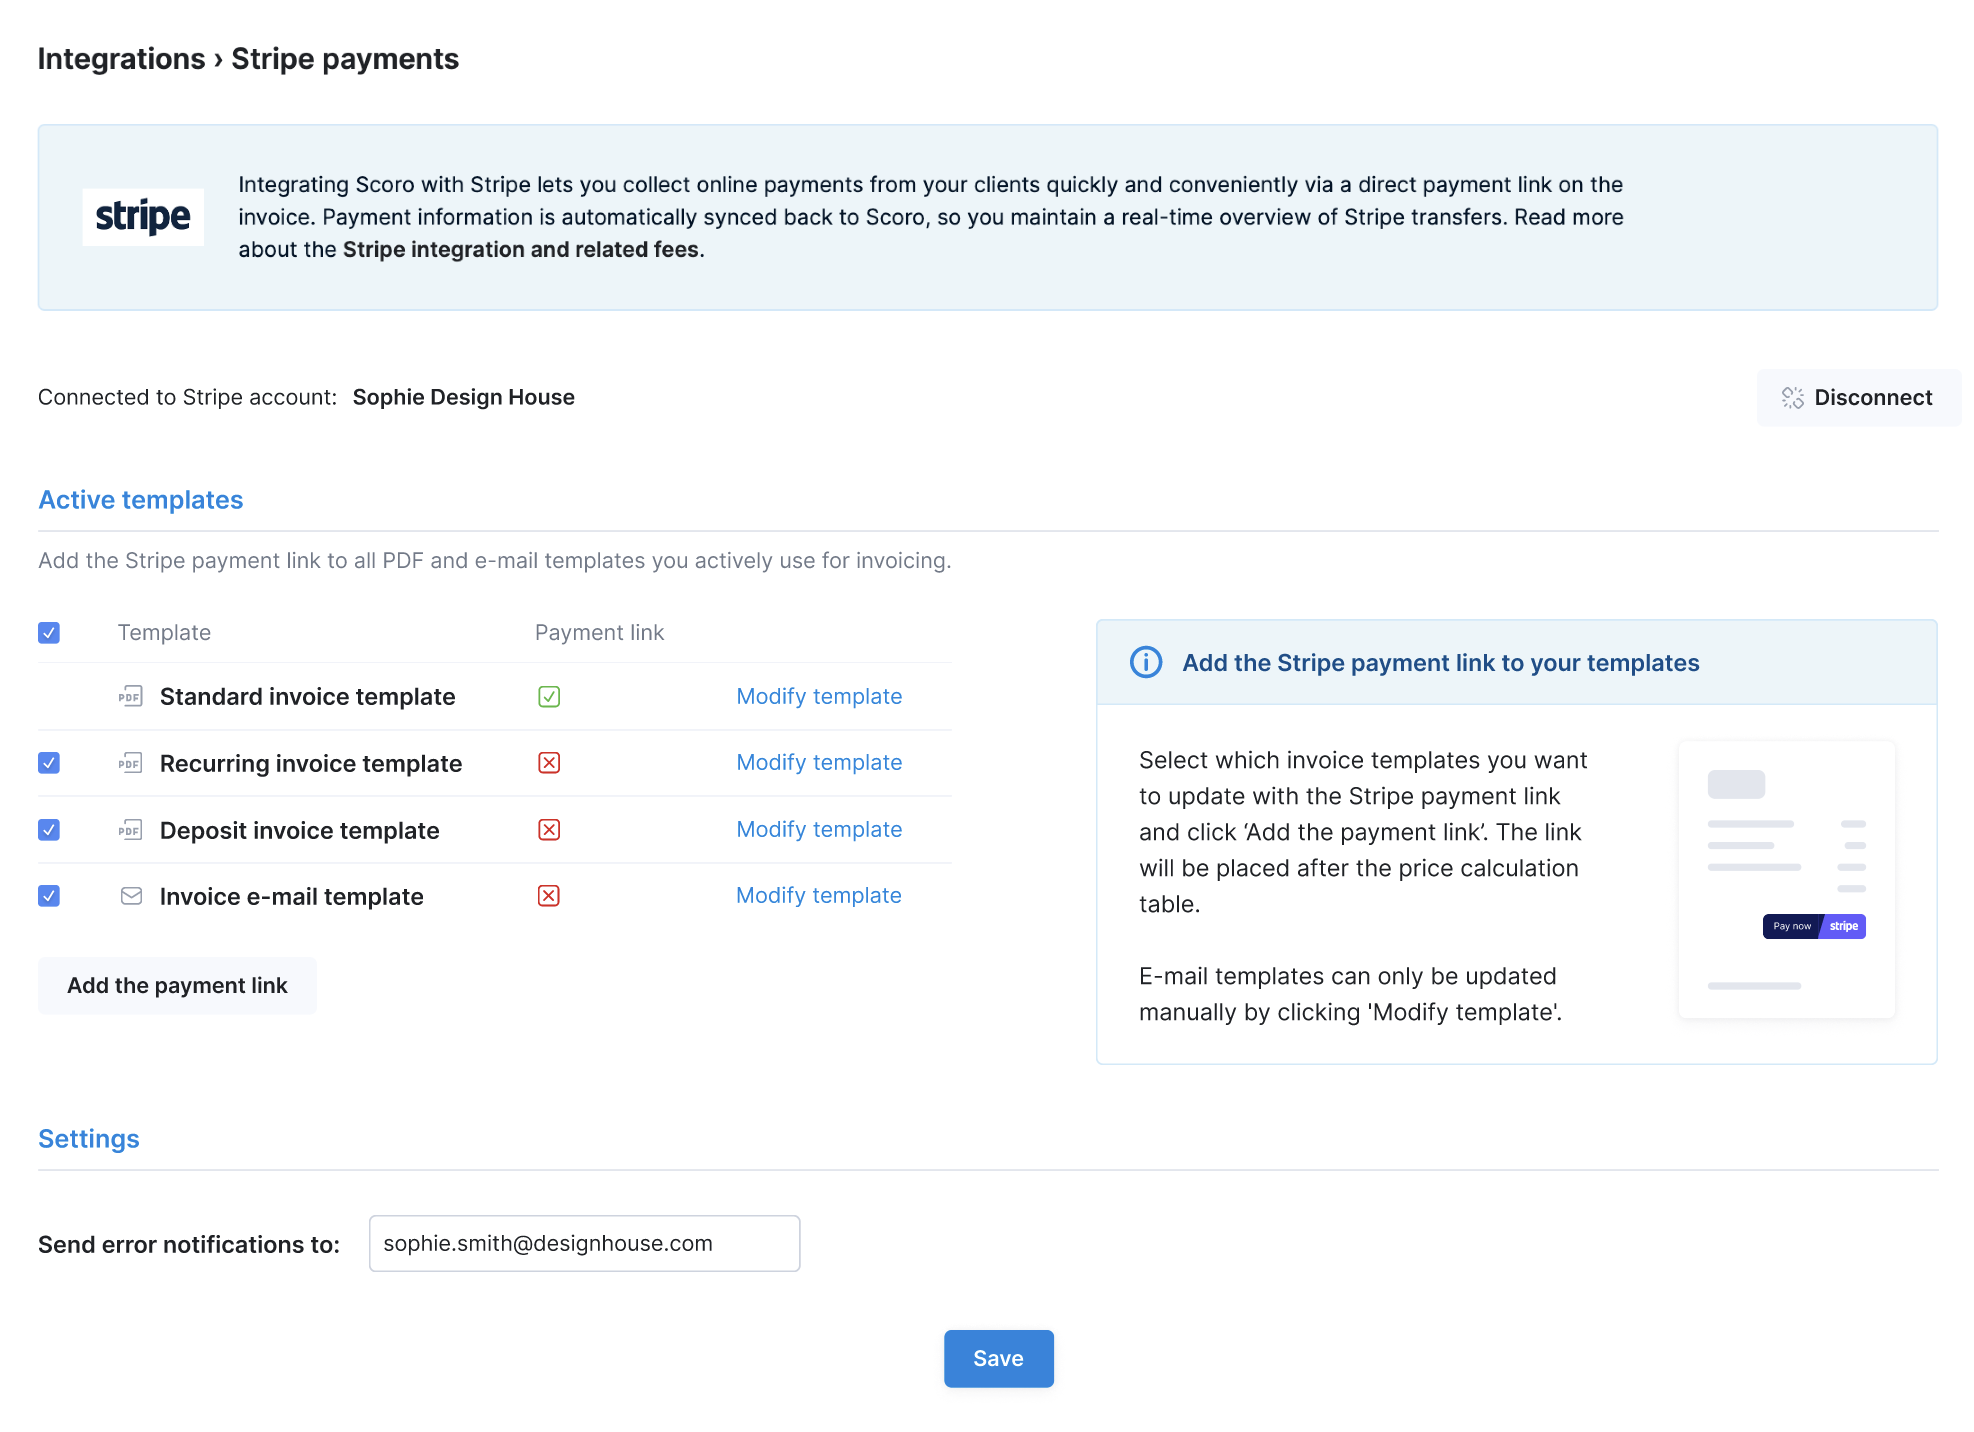This screenshot has height=1432, width=1974.
Task: Uncheck the Invoice e-mail template checkbox
Action: pos(49,896)
